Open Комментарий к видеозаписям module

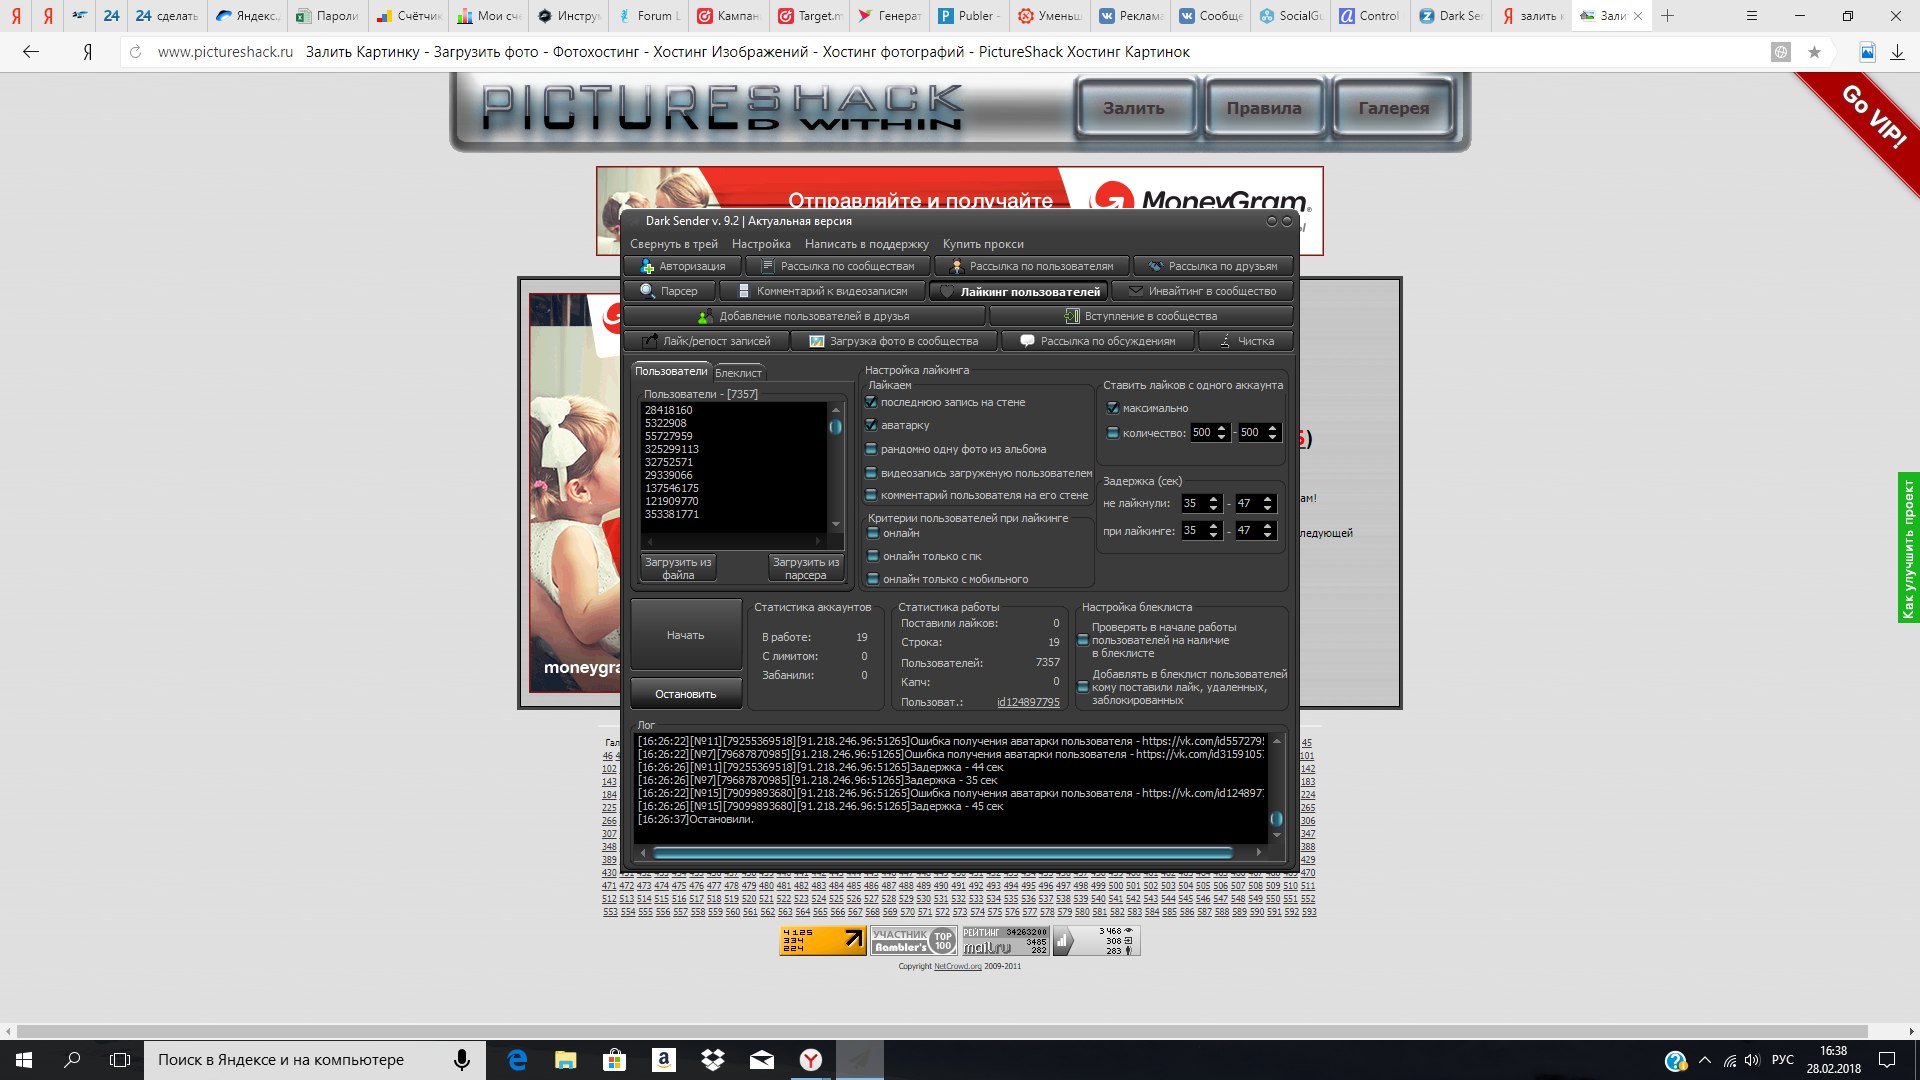822,291
